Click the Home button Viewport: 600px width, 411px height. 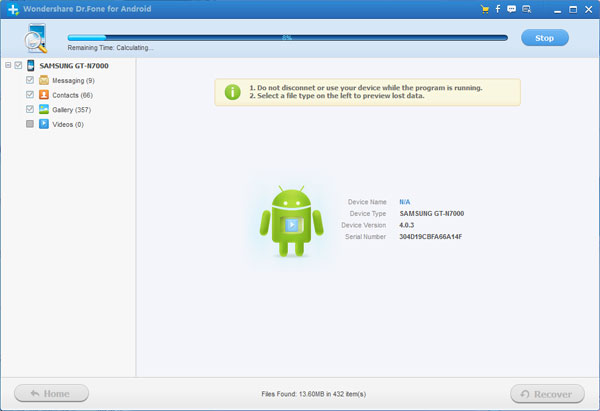tap(51, 393)
